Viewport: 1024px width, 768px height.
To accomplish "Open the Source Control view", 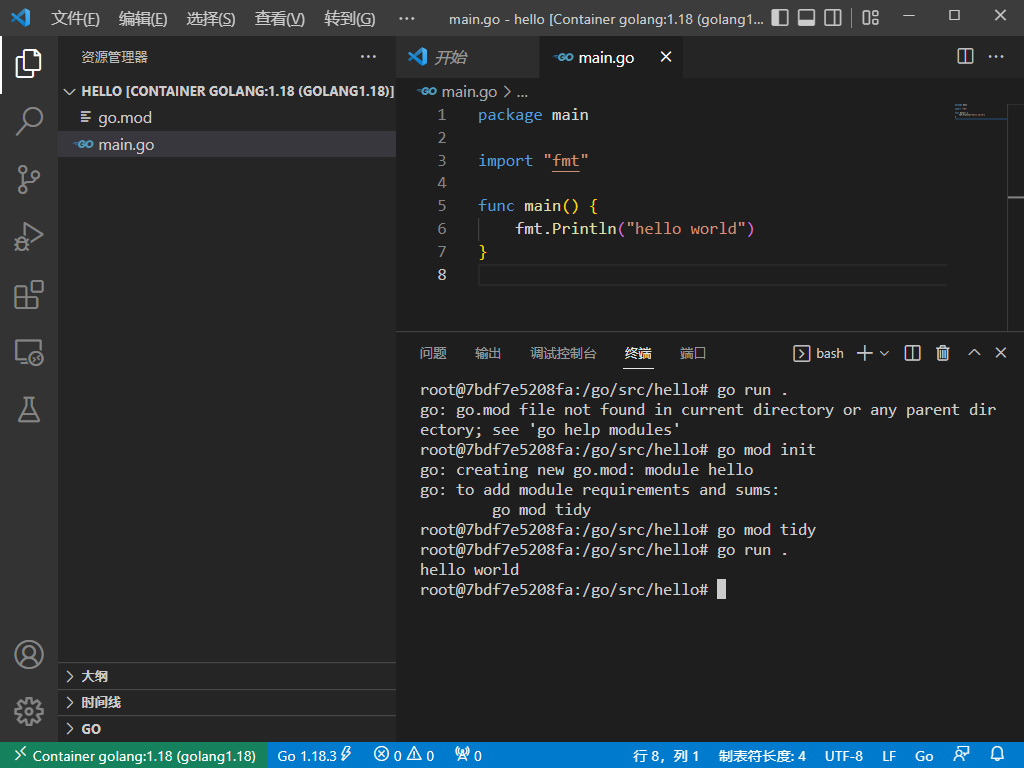I will coord(29,179).
